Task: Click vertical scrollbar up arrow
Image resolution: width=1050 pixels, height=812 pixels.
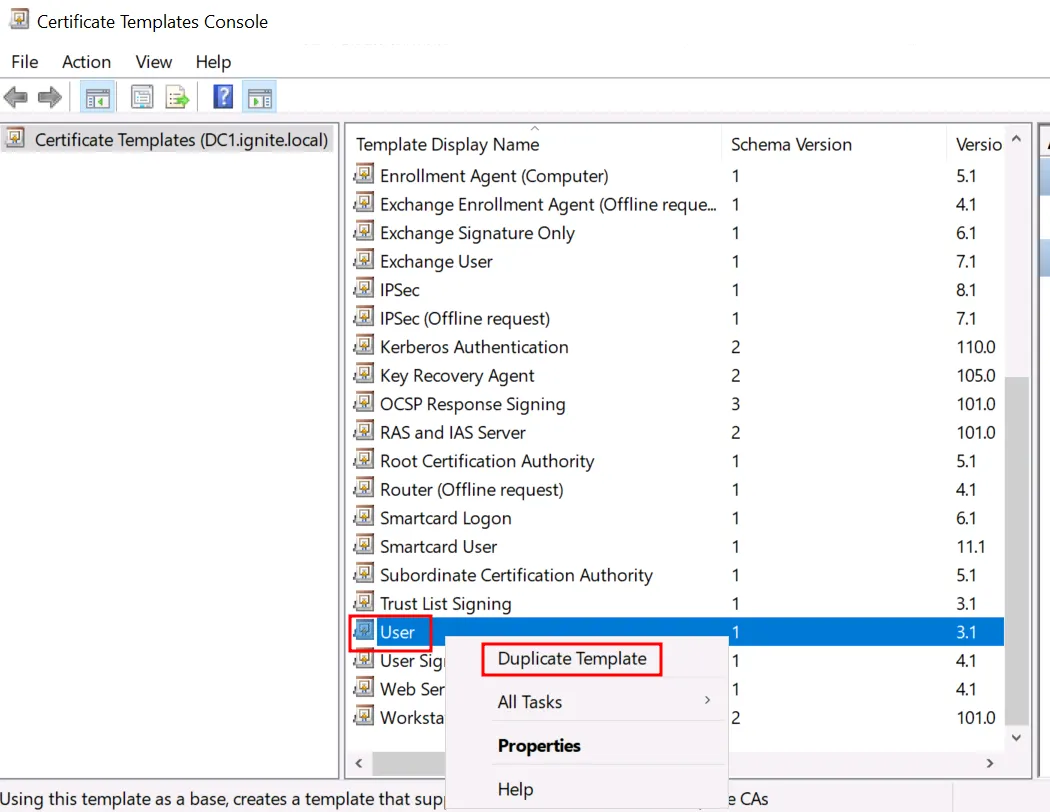Action: click(x=1016, y=140)
